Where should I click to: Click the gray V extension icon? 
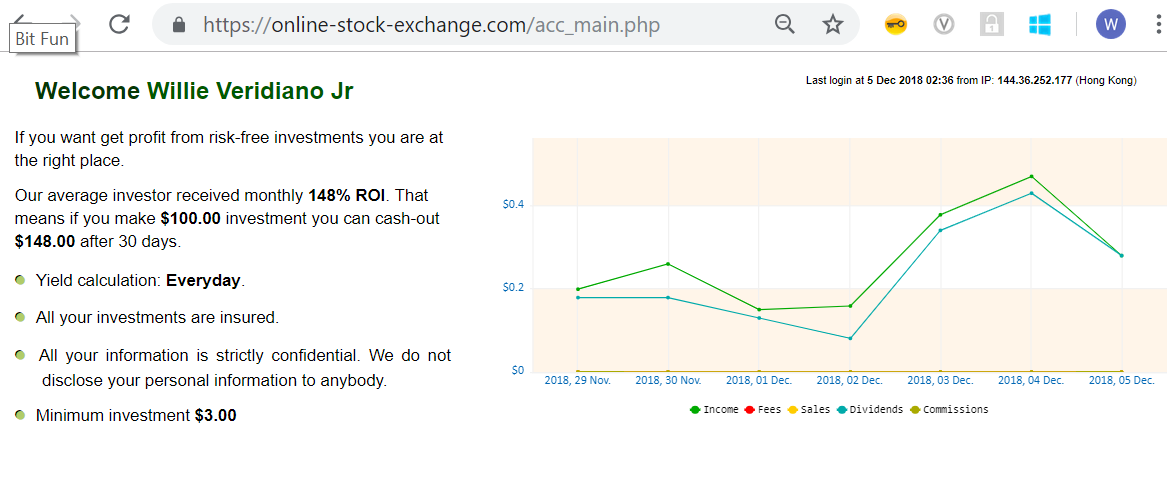tap(943, 24)
